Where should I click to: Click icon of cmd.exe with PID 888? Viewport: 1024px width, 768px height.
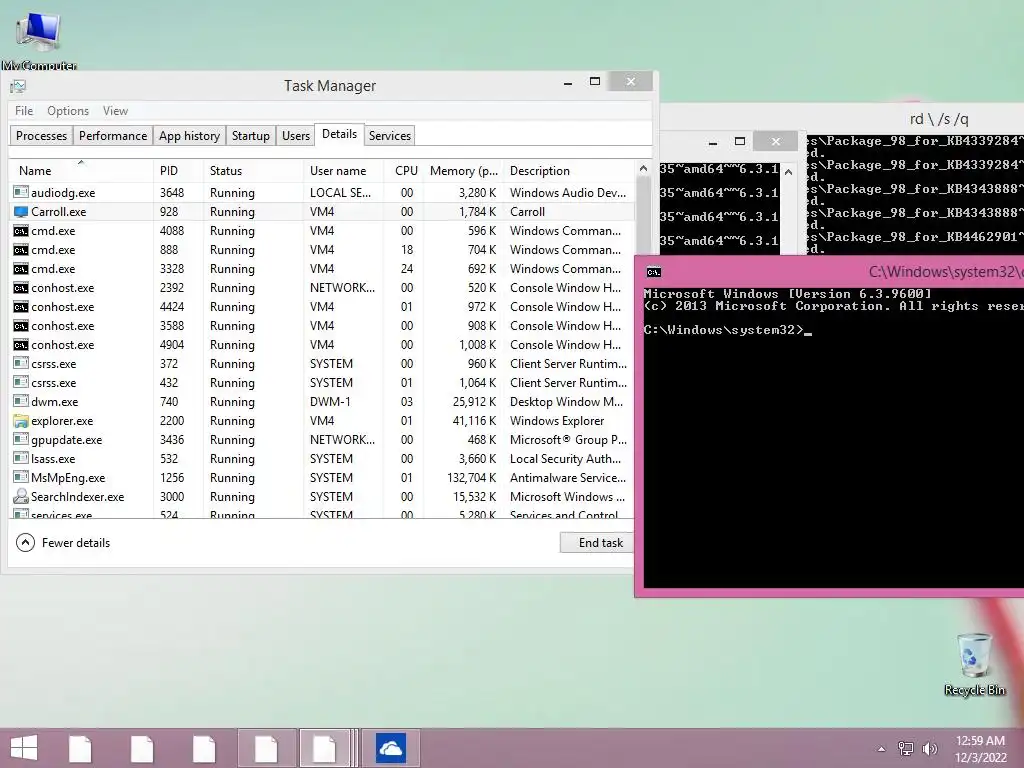(x=21, y=249)
